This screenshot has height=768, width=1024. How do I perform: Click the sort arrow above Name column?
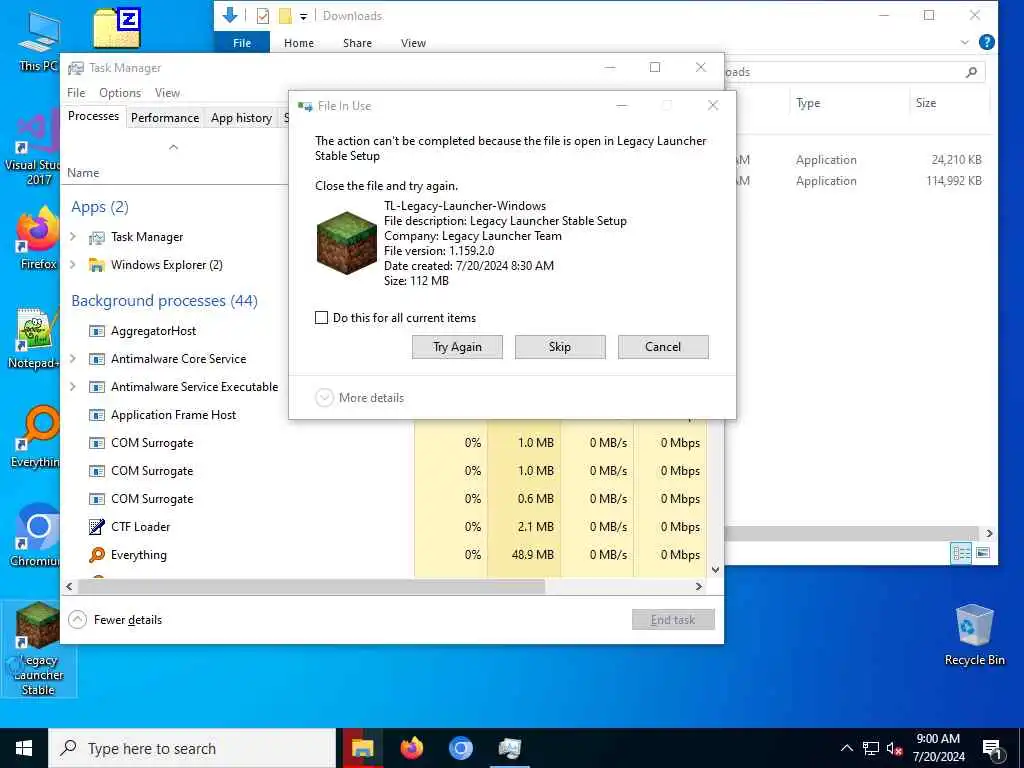(x=174, y=147)
